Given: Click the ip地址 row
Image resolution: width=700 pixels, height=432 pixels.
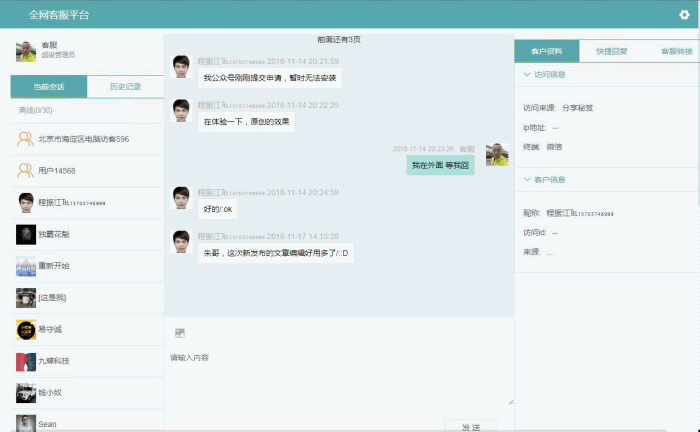Looking at the screenshot, I should [541, 128].
